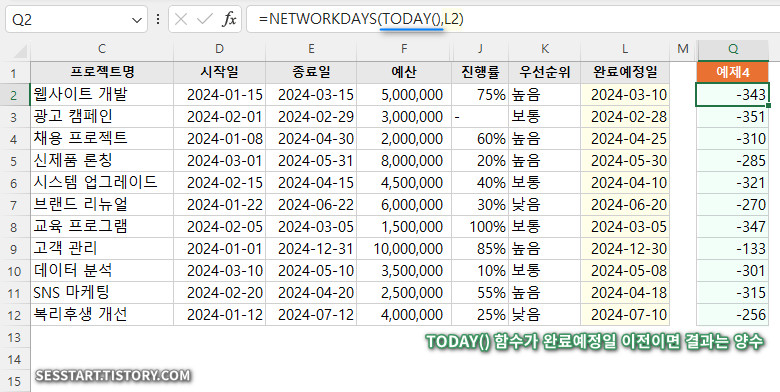
Task: Select the 시스템 업그레이드 cell
Action: tap(102, 183)
